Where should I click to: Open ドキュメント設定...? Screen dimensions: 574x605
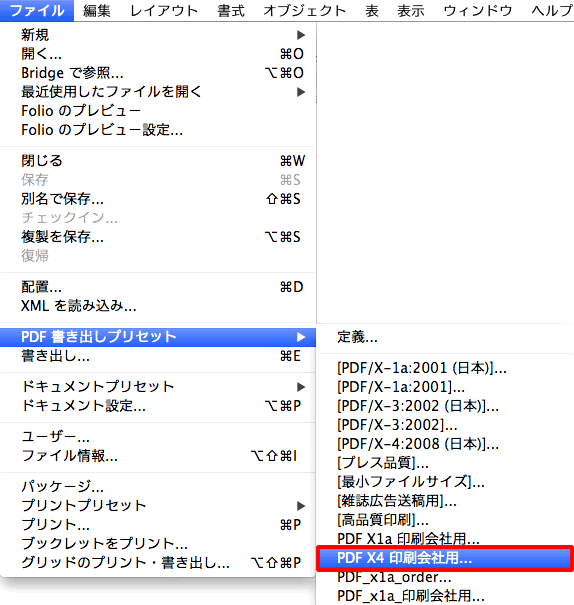[x=158, y=406]
